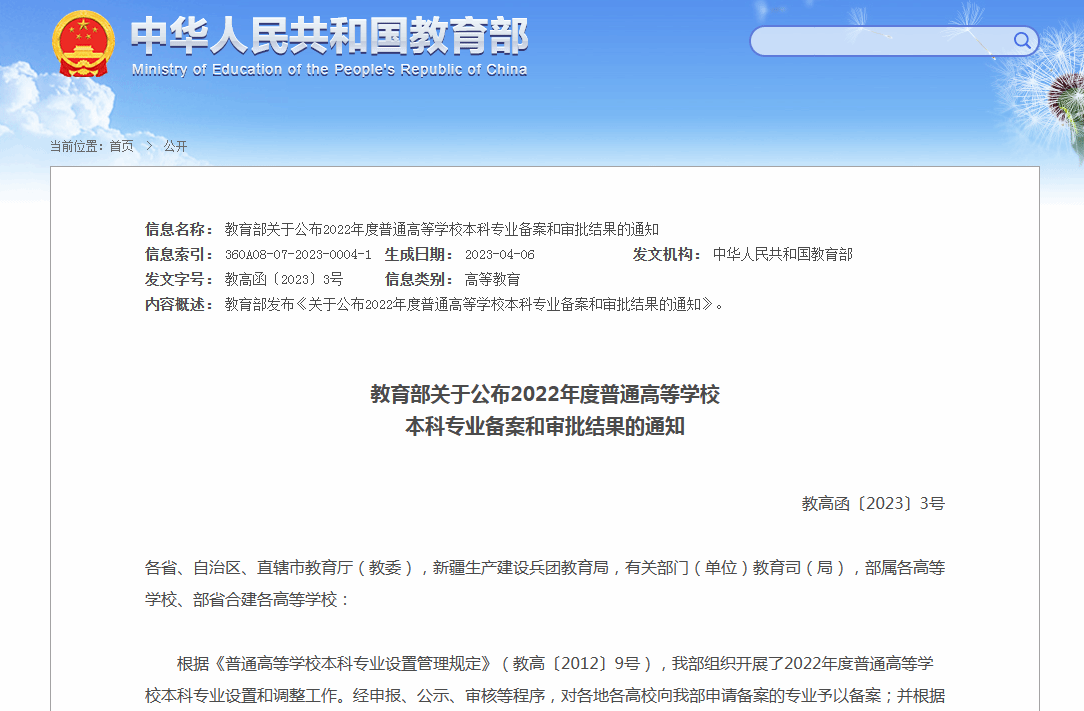Click the index number 360A08-07-2023-0004-1
Viewport: 1084px width, 711px height.
pyautogui.click(x=297, y=255)
